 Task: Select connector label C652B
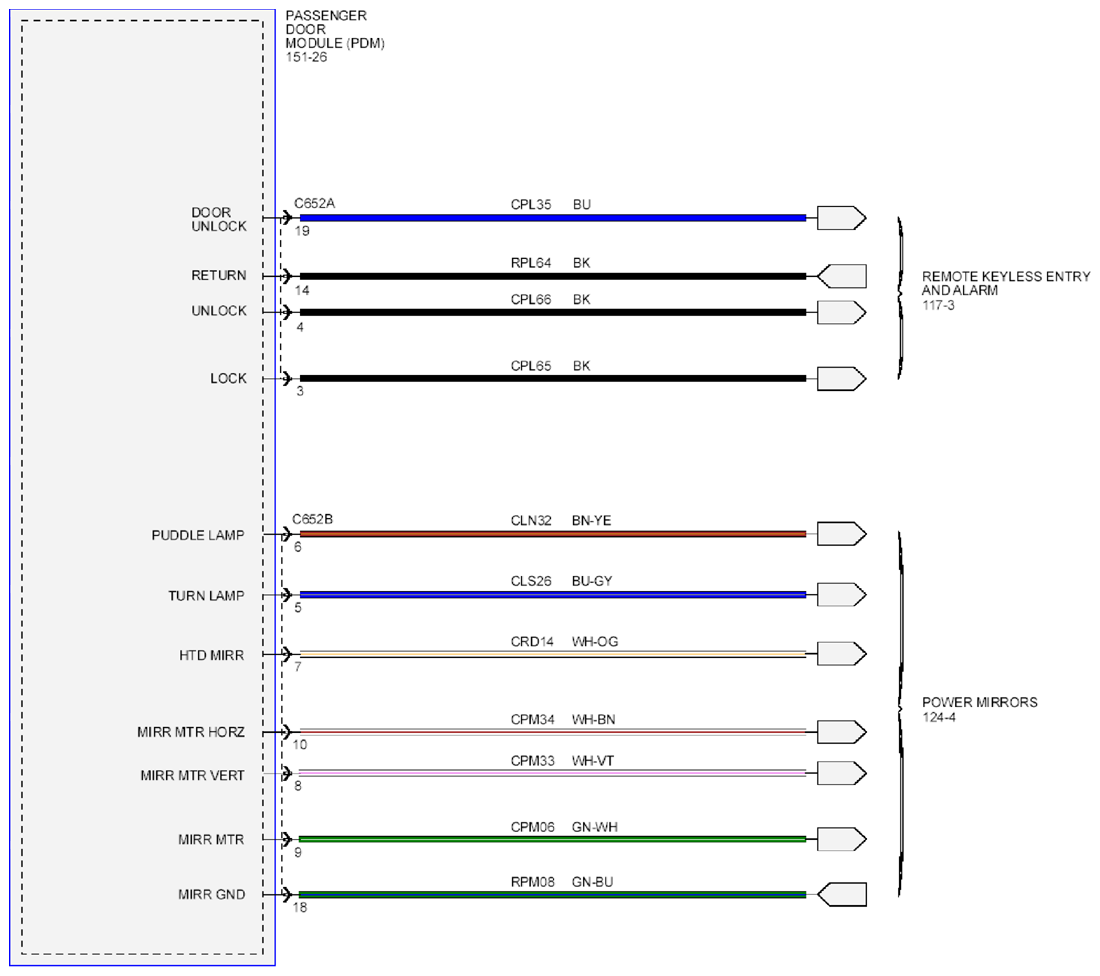tap(312, 519)
